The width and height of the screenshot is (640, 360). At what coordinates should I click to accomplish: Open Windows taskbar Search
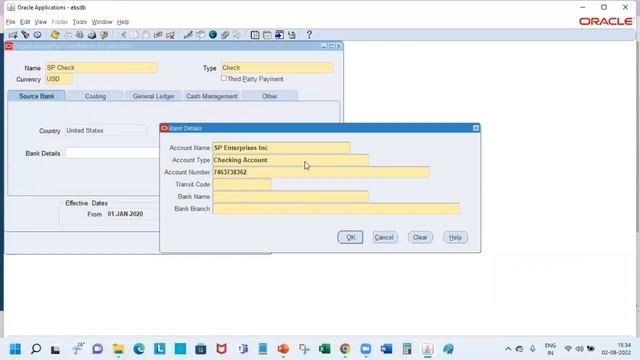(36, 349)
